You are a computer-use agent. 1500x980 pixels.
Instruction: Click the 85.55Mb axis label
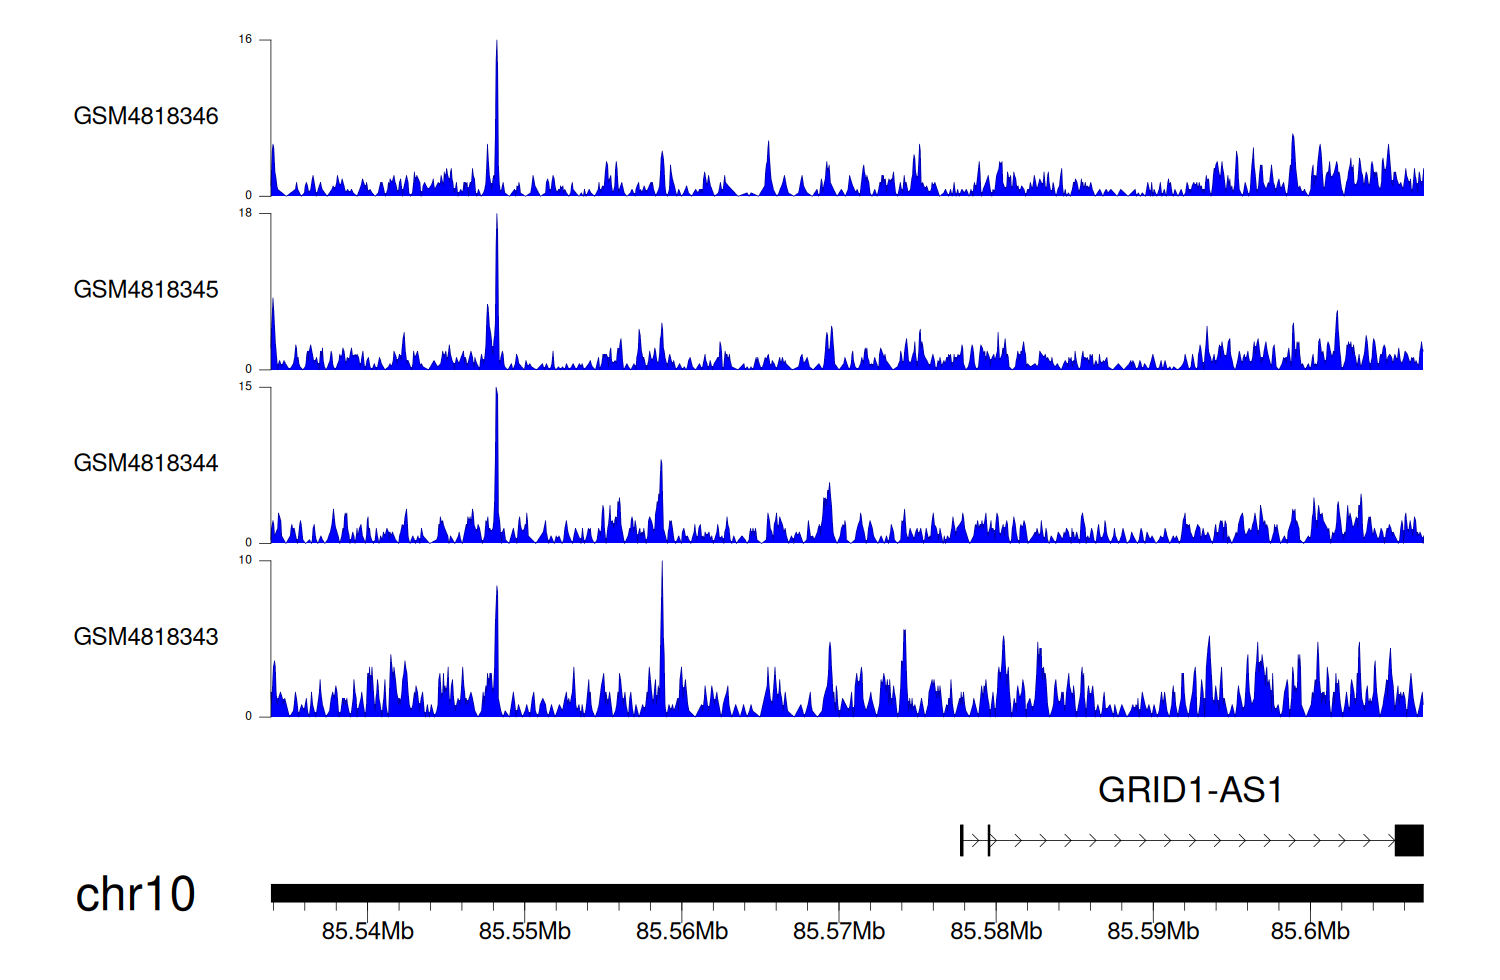click(524, 932)
